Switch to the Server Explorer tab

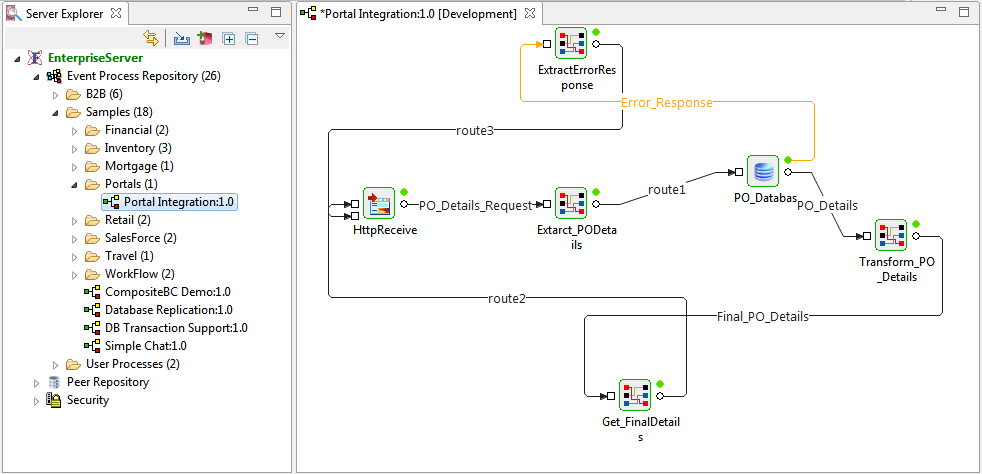[65, 13]
